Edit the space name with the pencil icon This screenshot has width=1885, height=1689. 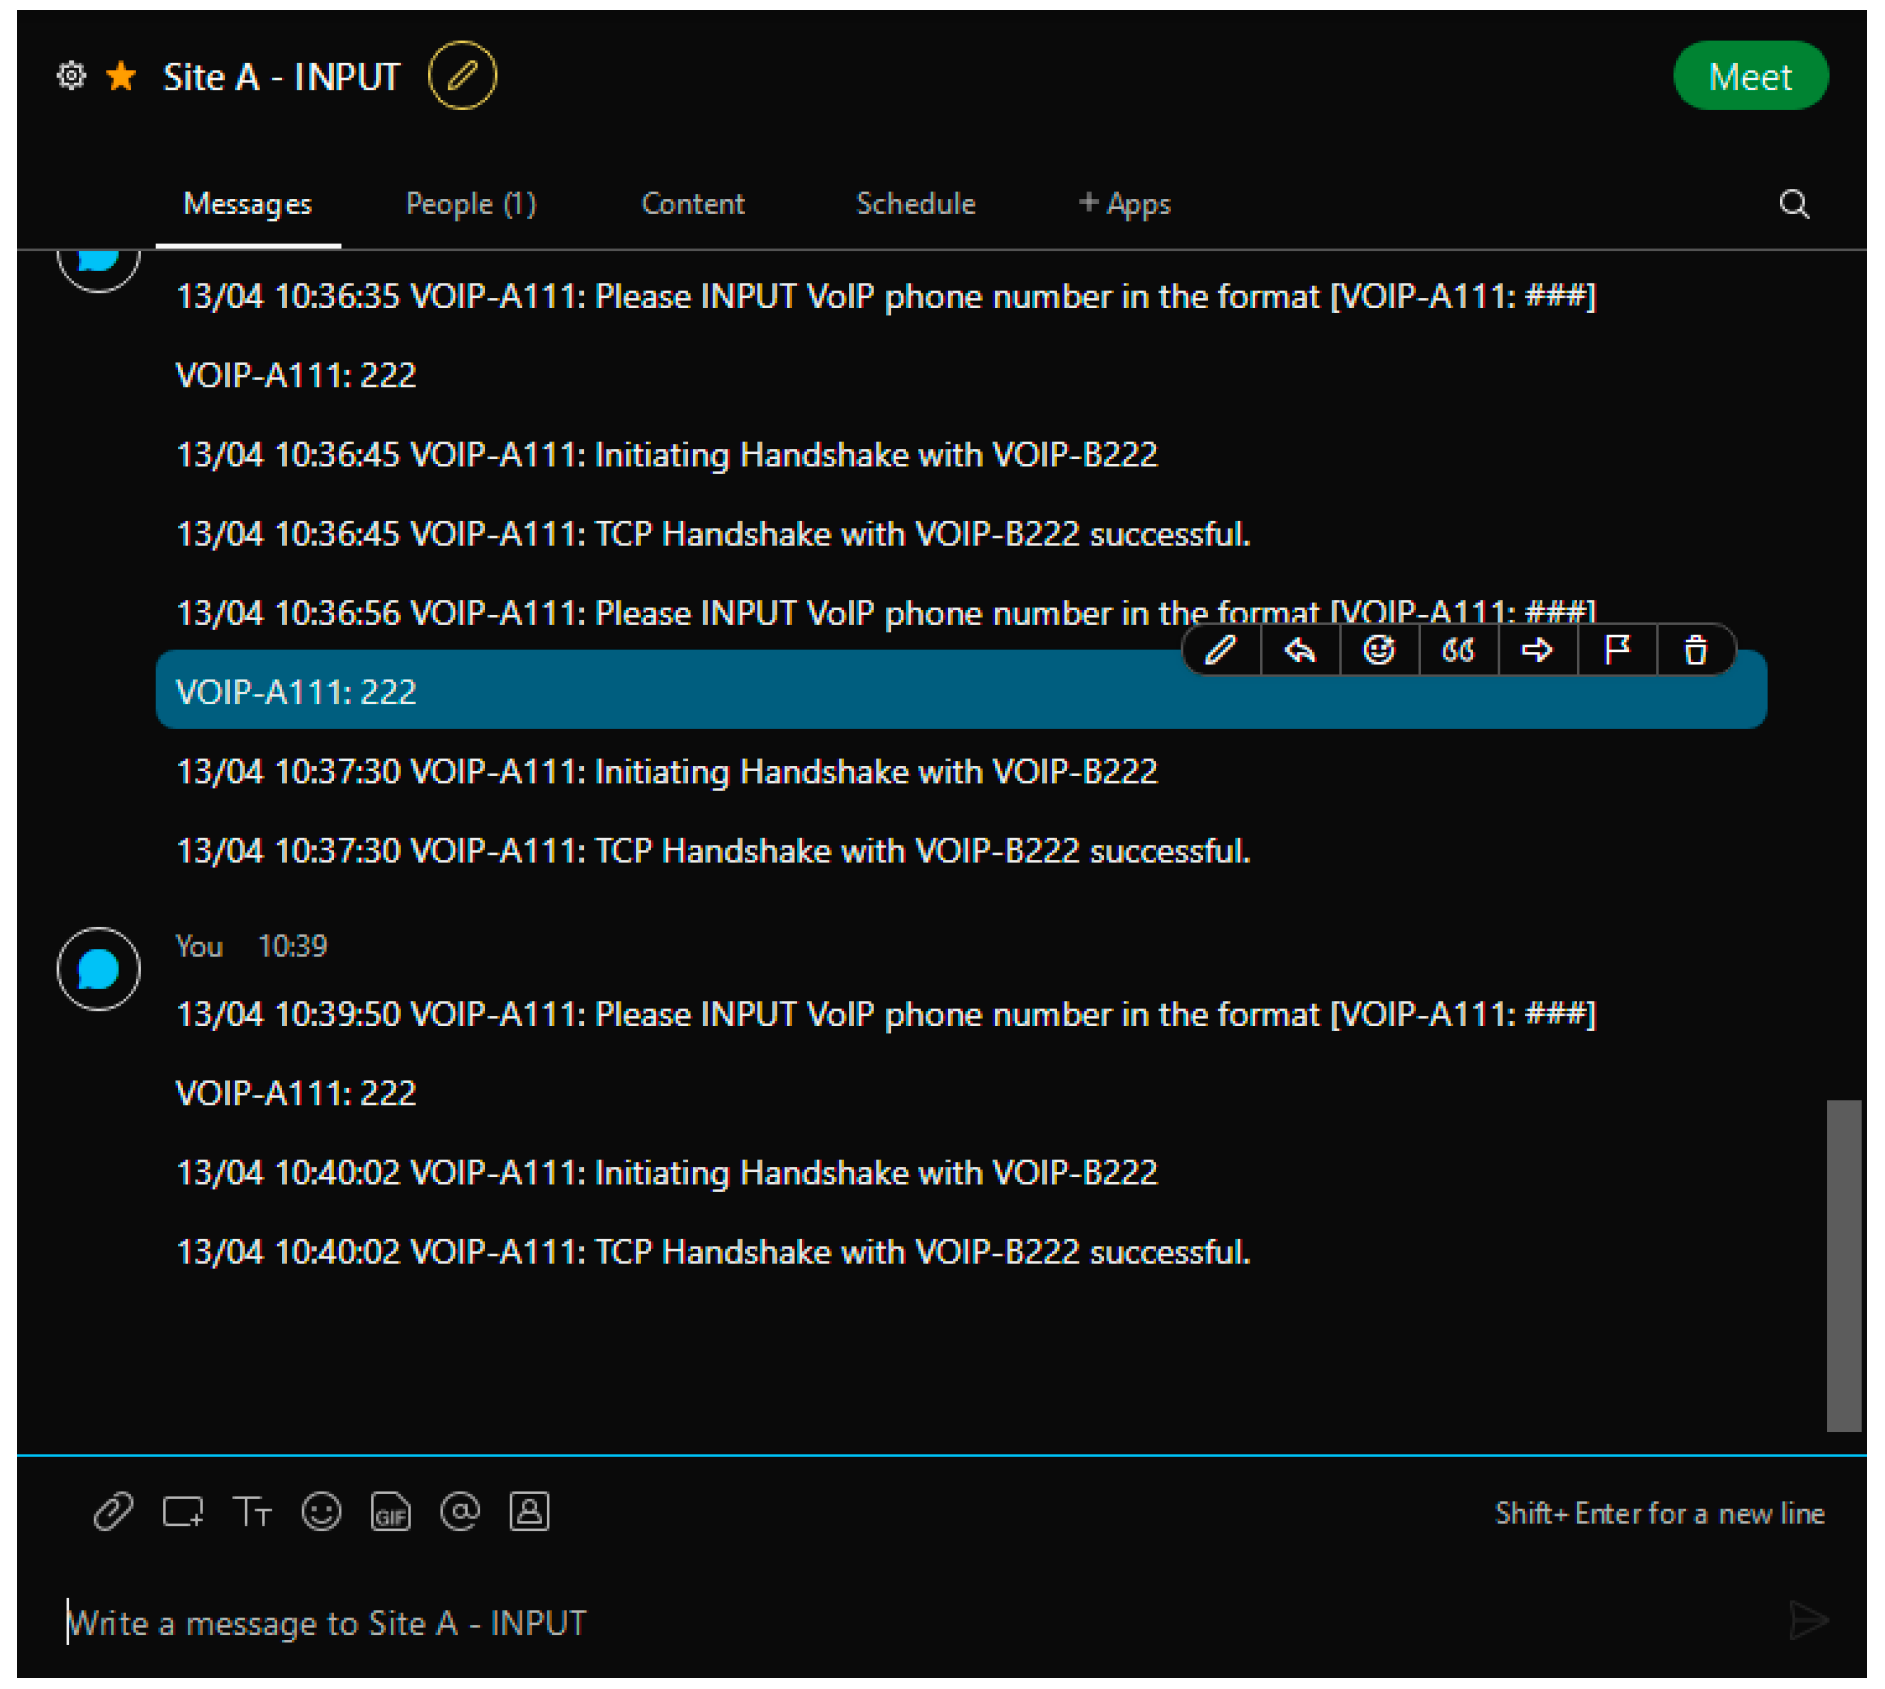[462, 76]
